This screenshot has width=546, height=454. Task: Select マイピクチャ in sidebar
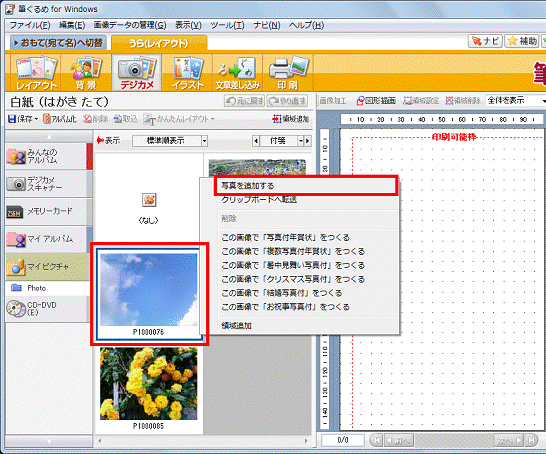47,267
